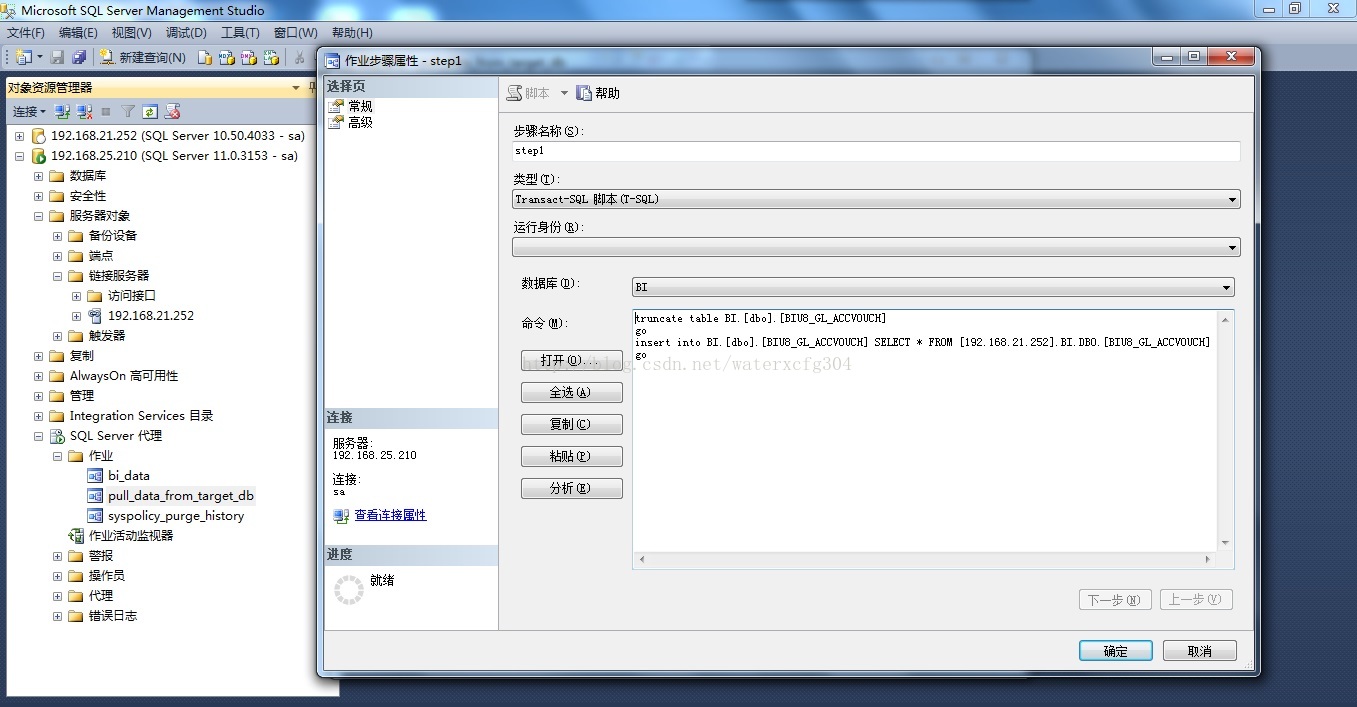Viewport: 1357px width, 707px height.
Task: Open the 查看连接属性 link
Action: click(x=390, y=515)
